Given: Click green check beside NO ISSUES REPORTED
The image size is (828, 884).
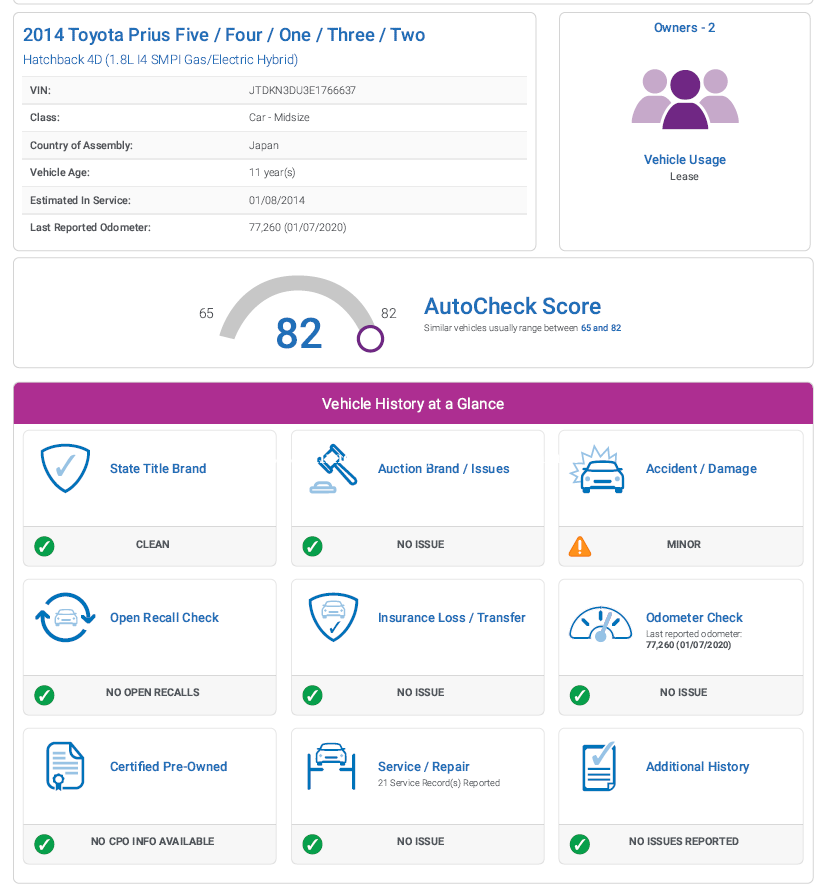Looking at the screenshot, I should pos(580,844).
